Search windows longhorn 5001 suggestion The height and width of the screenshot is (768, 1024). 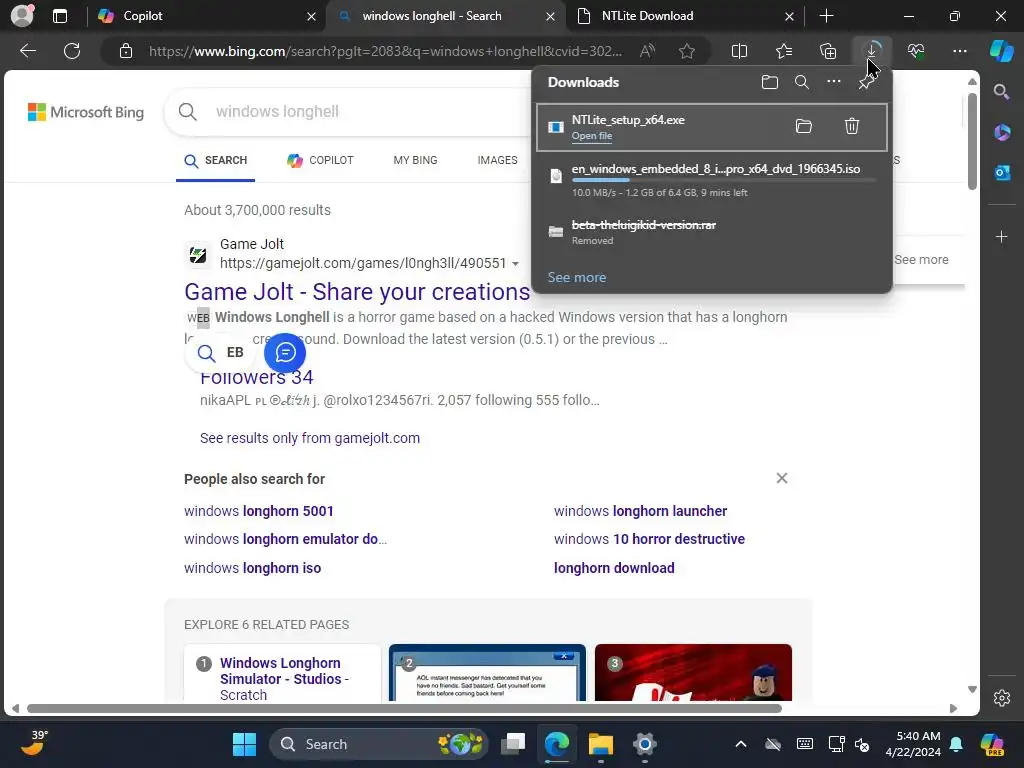point(259,511)
